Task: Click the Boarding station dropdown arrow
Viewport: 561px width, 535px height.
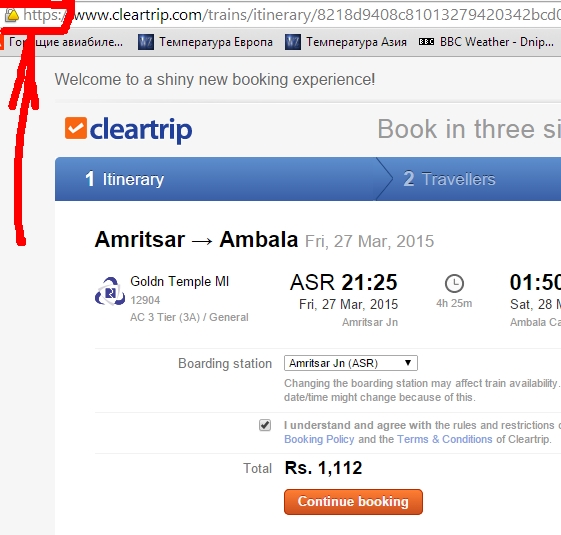Action: [x=408, y=363]
